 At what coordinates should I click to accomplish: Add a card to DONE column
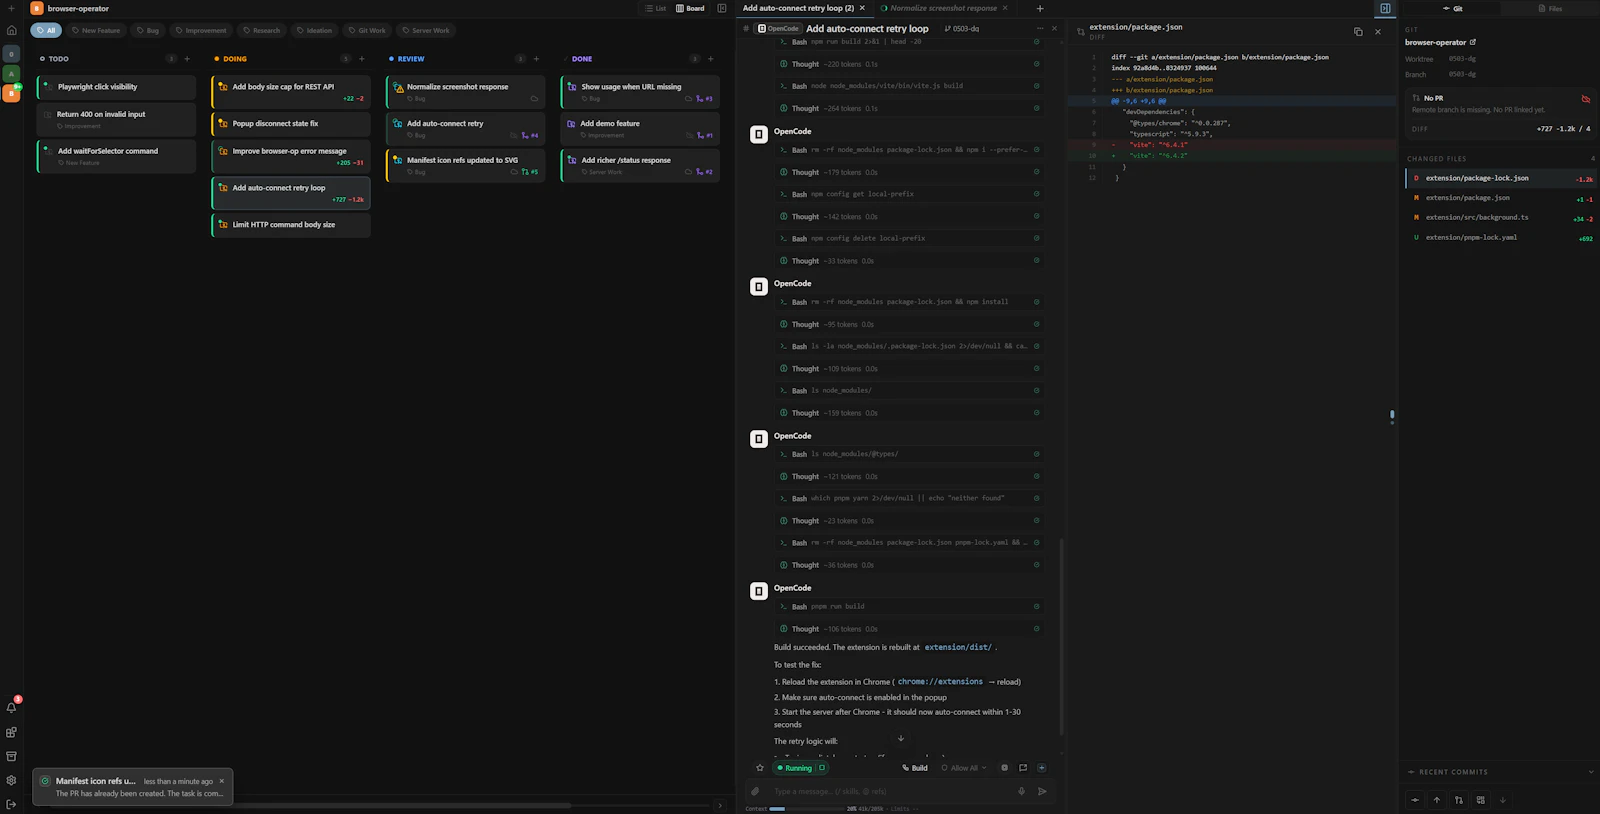711,59
